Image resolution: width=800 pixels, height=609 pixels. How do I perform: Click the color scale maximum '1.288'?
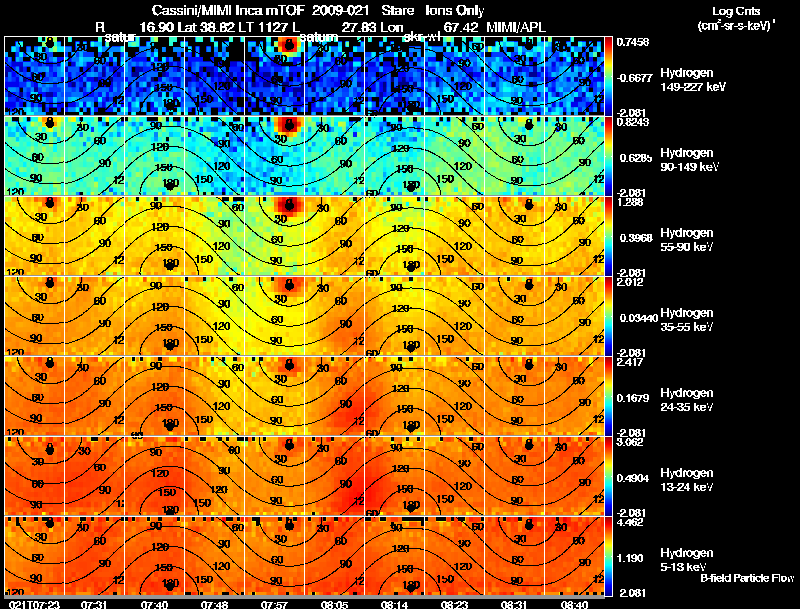[630, 202]
